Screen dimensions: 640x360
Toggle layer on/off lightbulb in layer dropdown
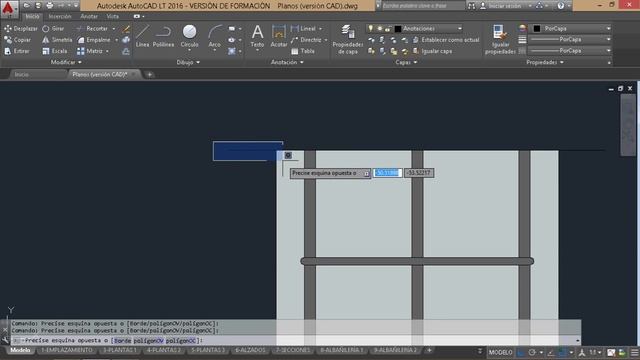point(371,29)
